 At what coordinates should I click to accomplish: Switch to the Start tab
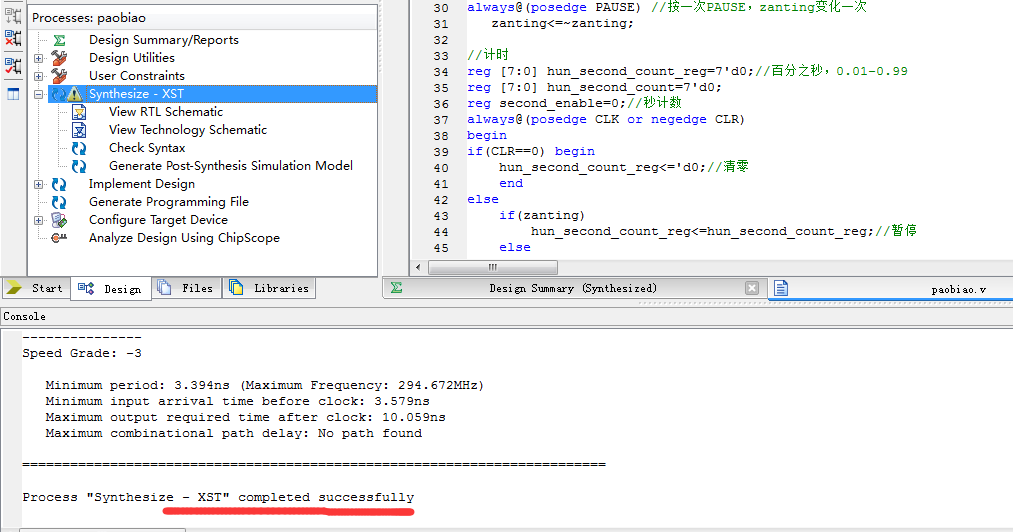pos(35,288)
